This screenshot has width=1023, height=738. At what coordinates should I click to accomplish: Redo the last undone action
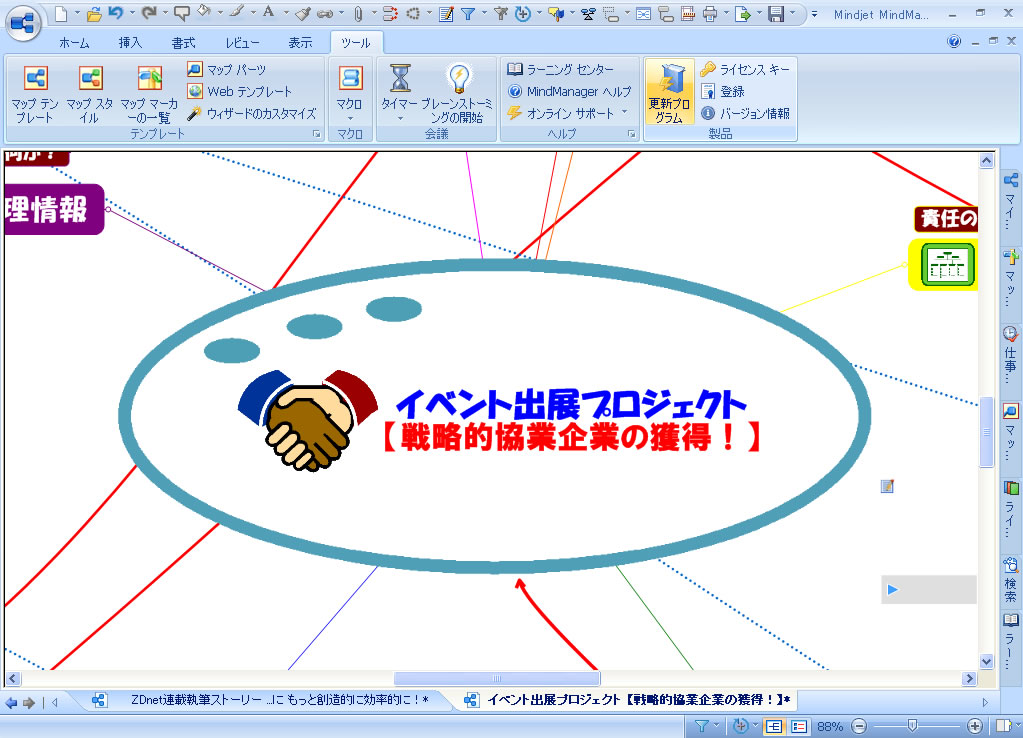point(149,12)
